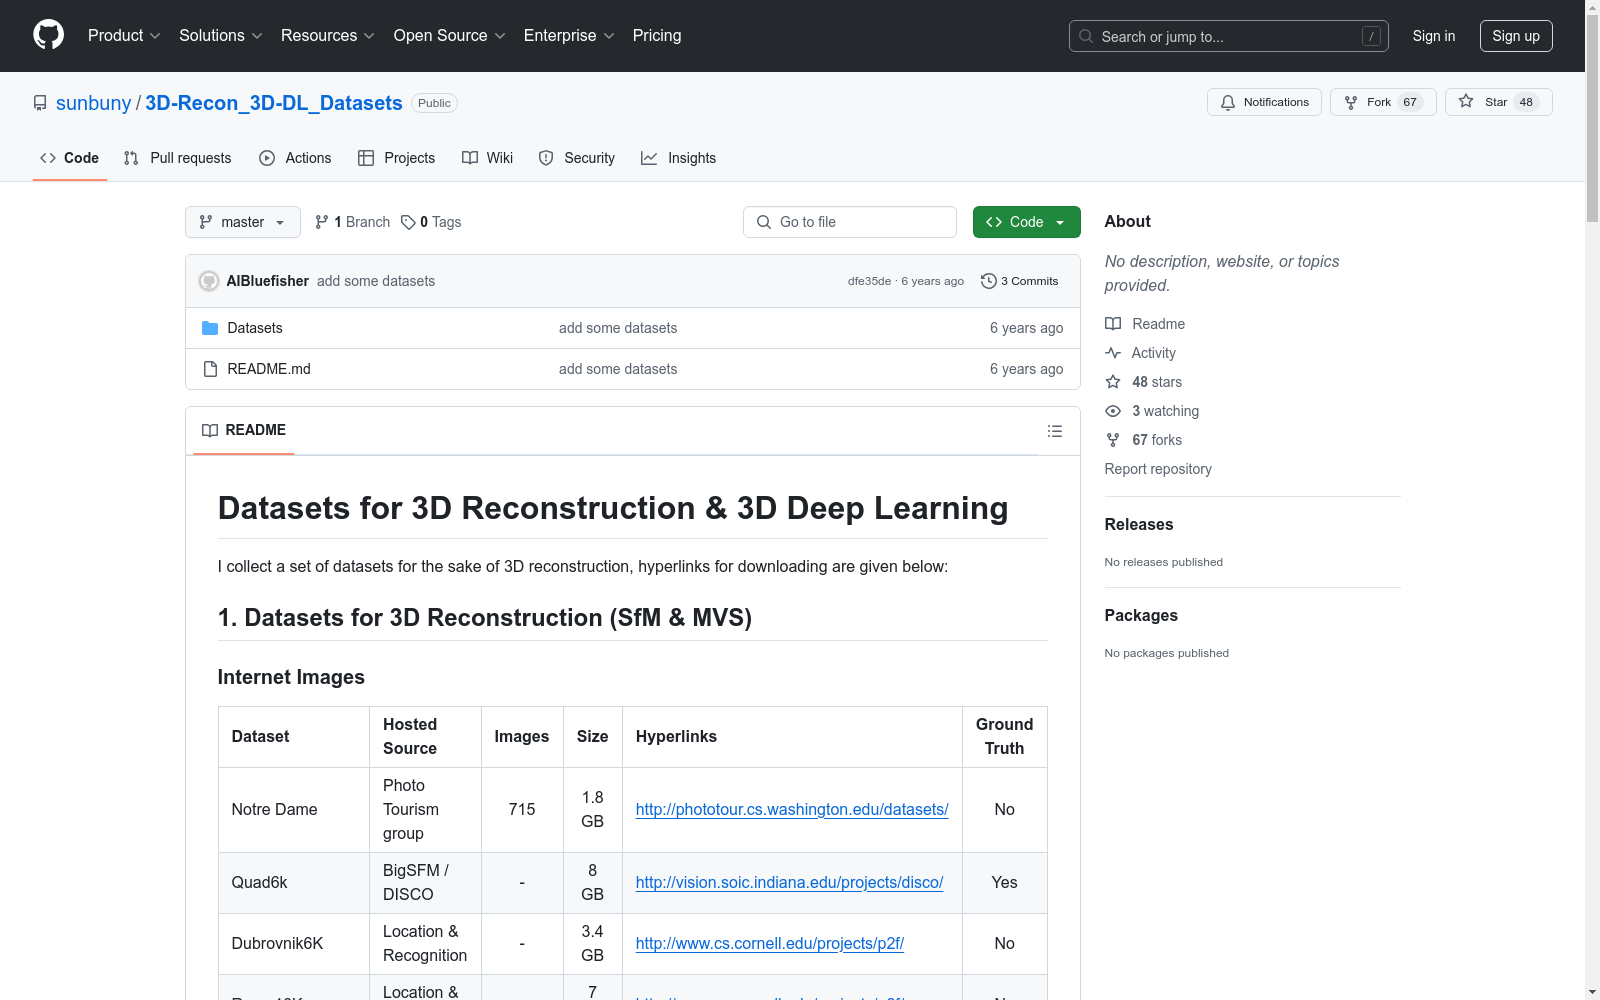This screenshot has width=1600, height=1000.
Task: Click the pulse icon beside Activity
Action: click(1113, 353)
